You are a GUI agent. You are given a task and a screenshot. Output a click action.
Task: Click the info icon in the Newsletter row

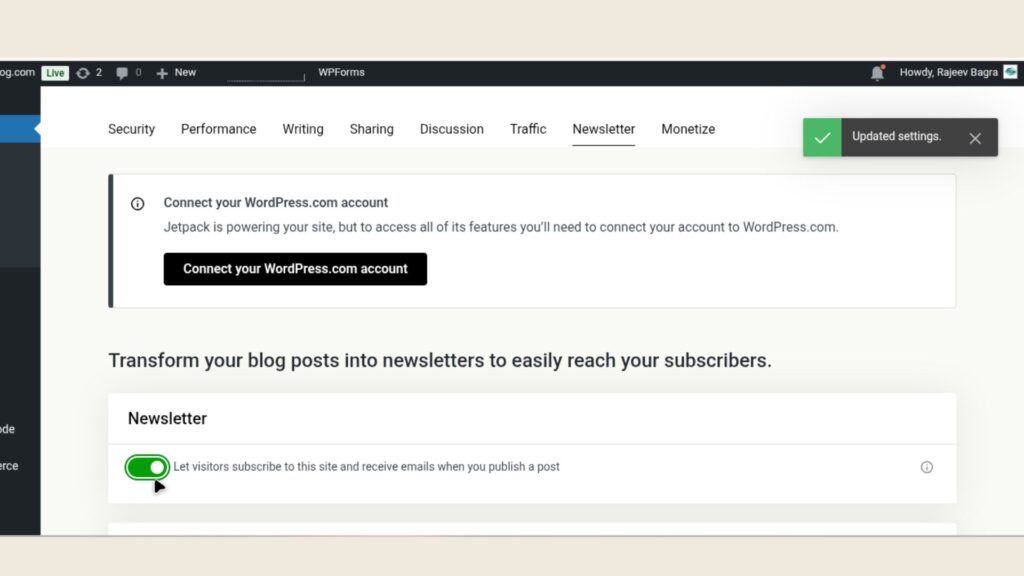(927, 467)
